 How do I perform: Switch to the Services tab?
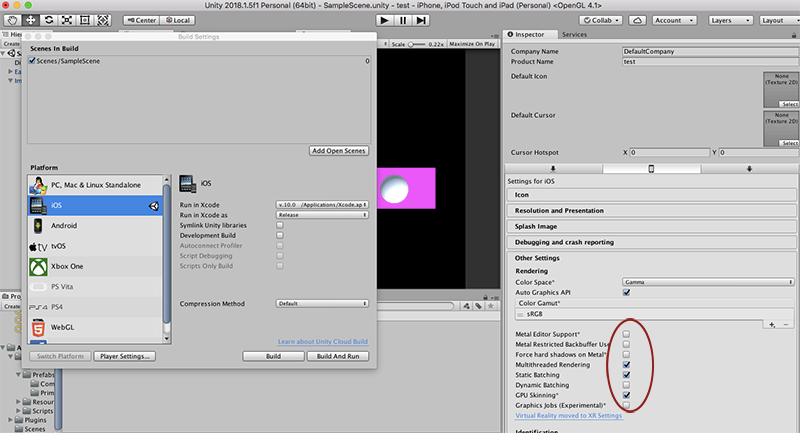point(574,35)
